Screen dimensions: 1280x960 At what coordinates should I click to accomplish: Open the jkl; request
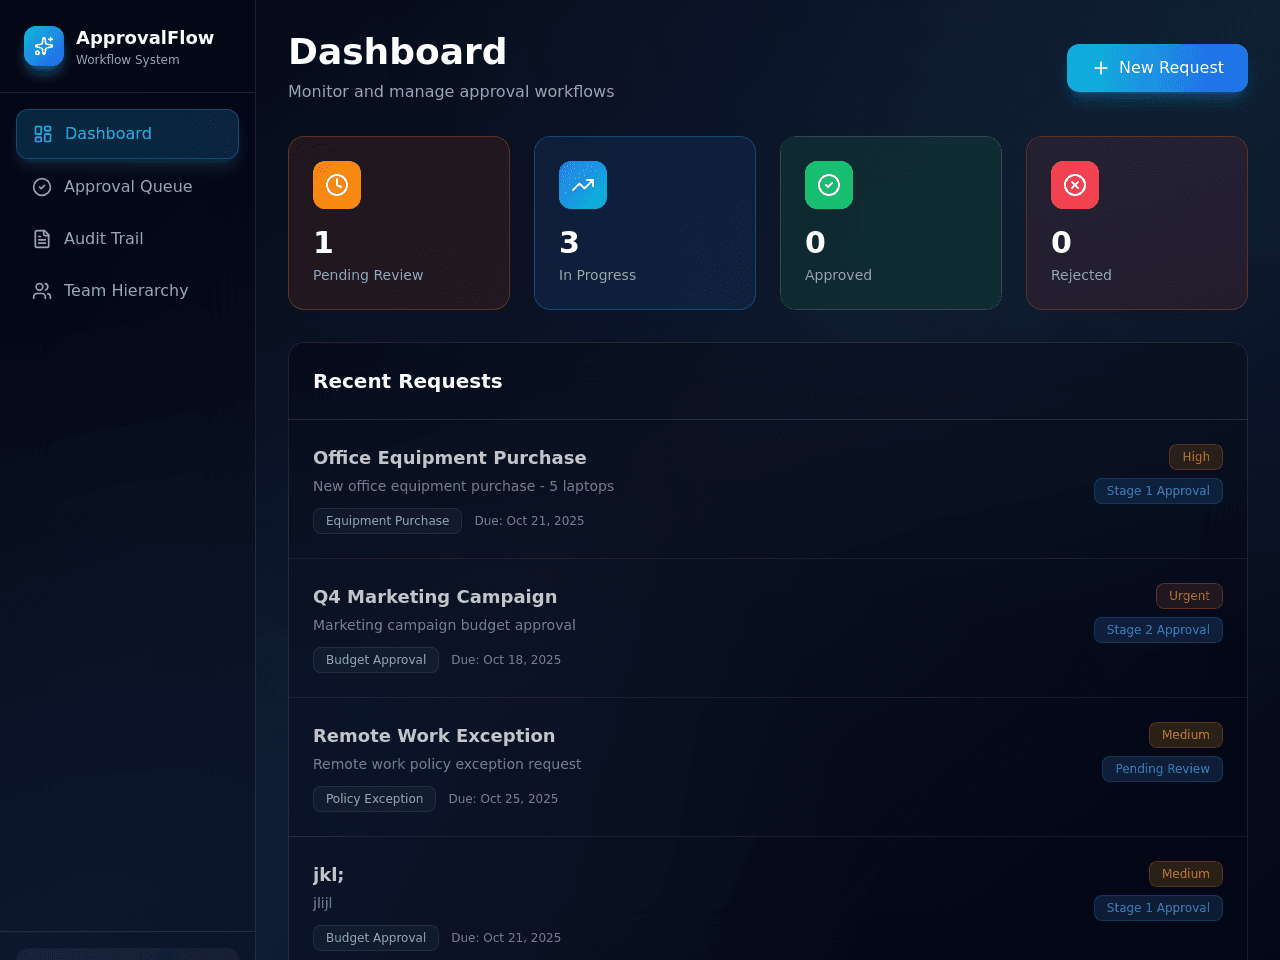[x=768, y=900]
